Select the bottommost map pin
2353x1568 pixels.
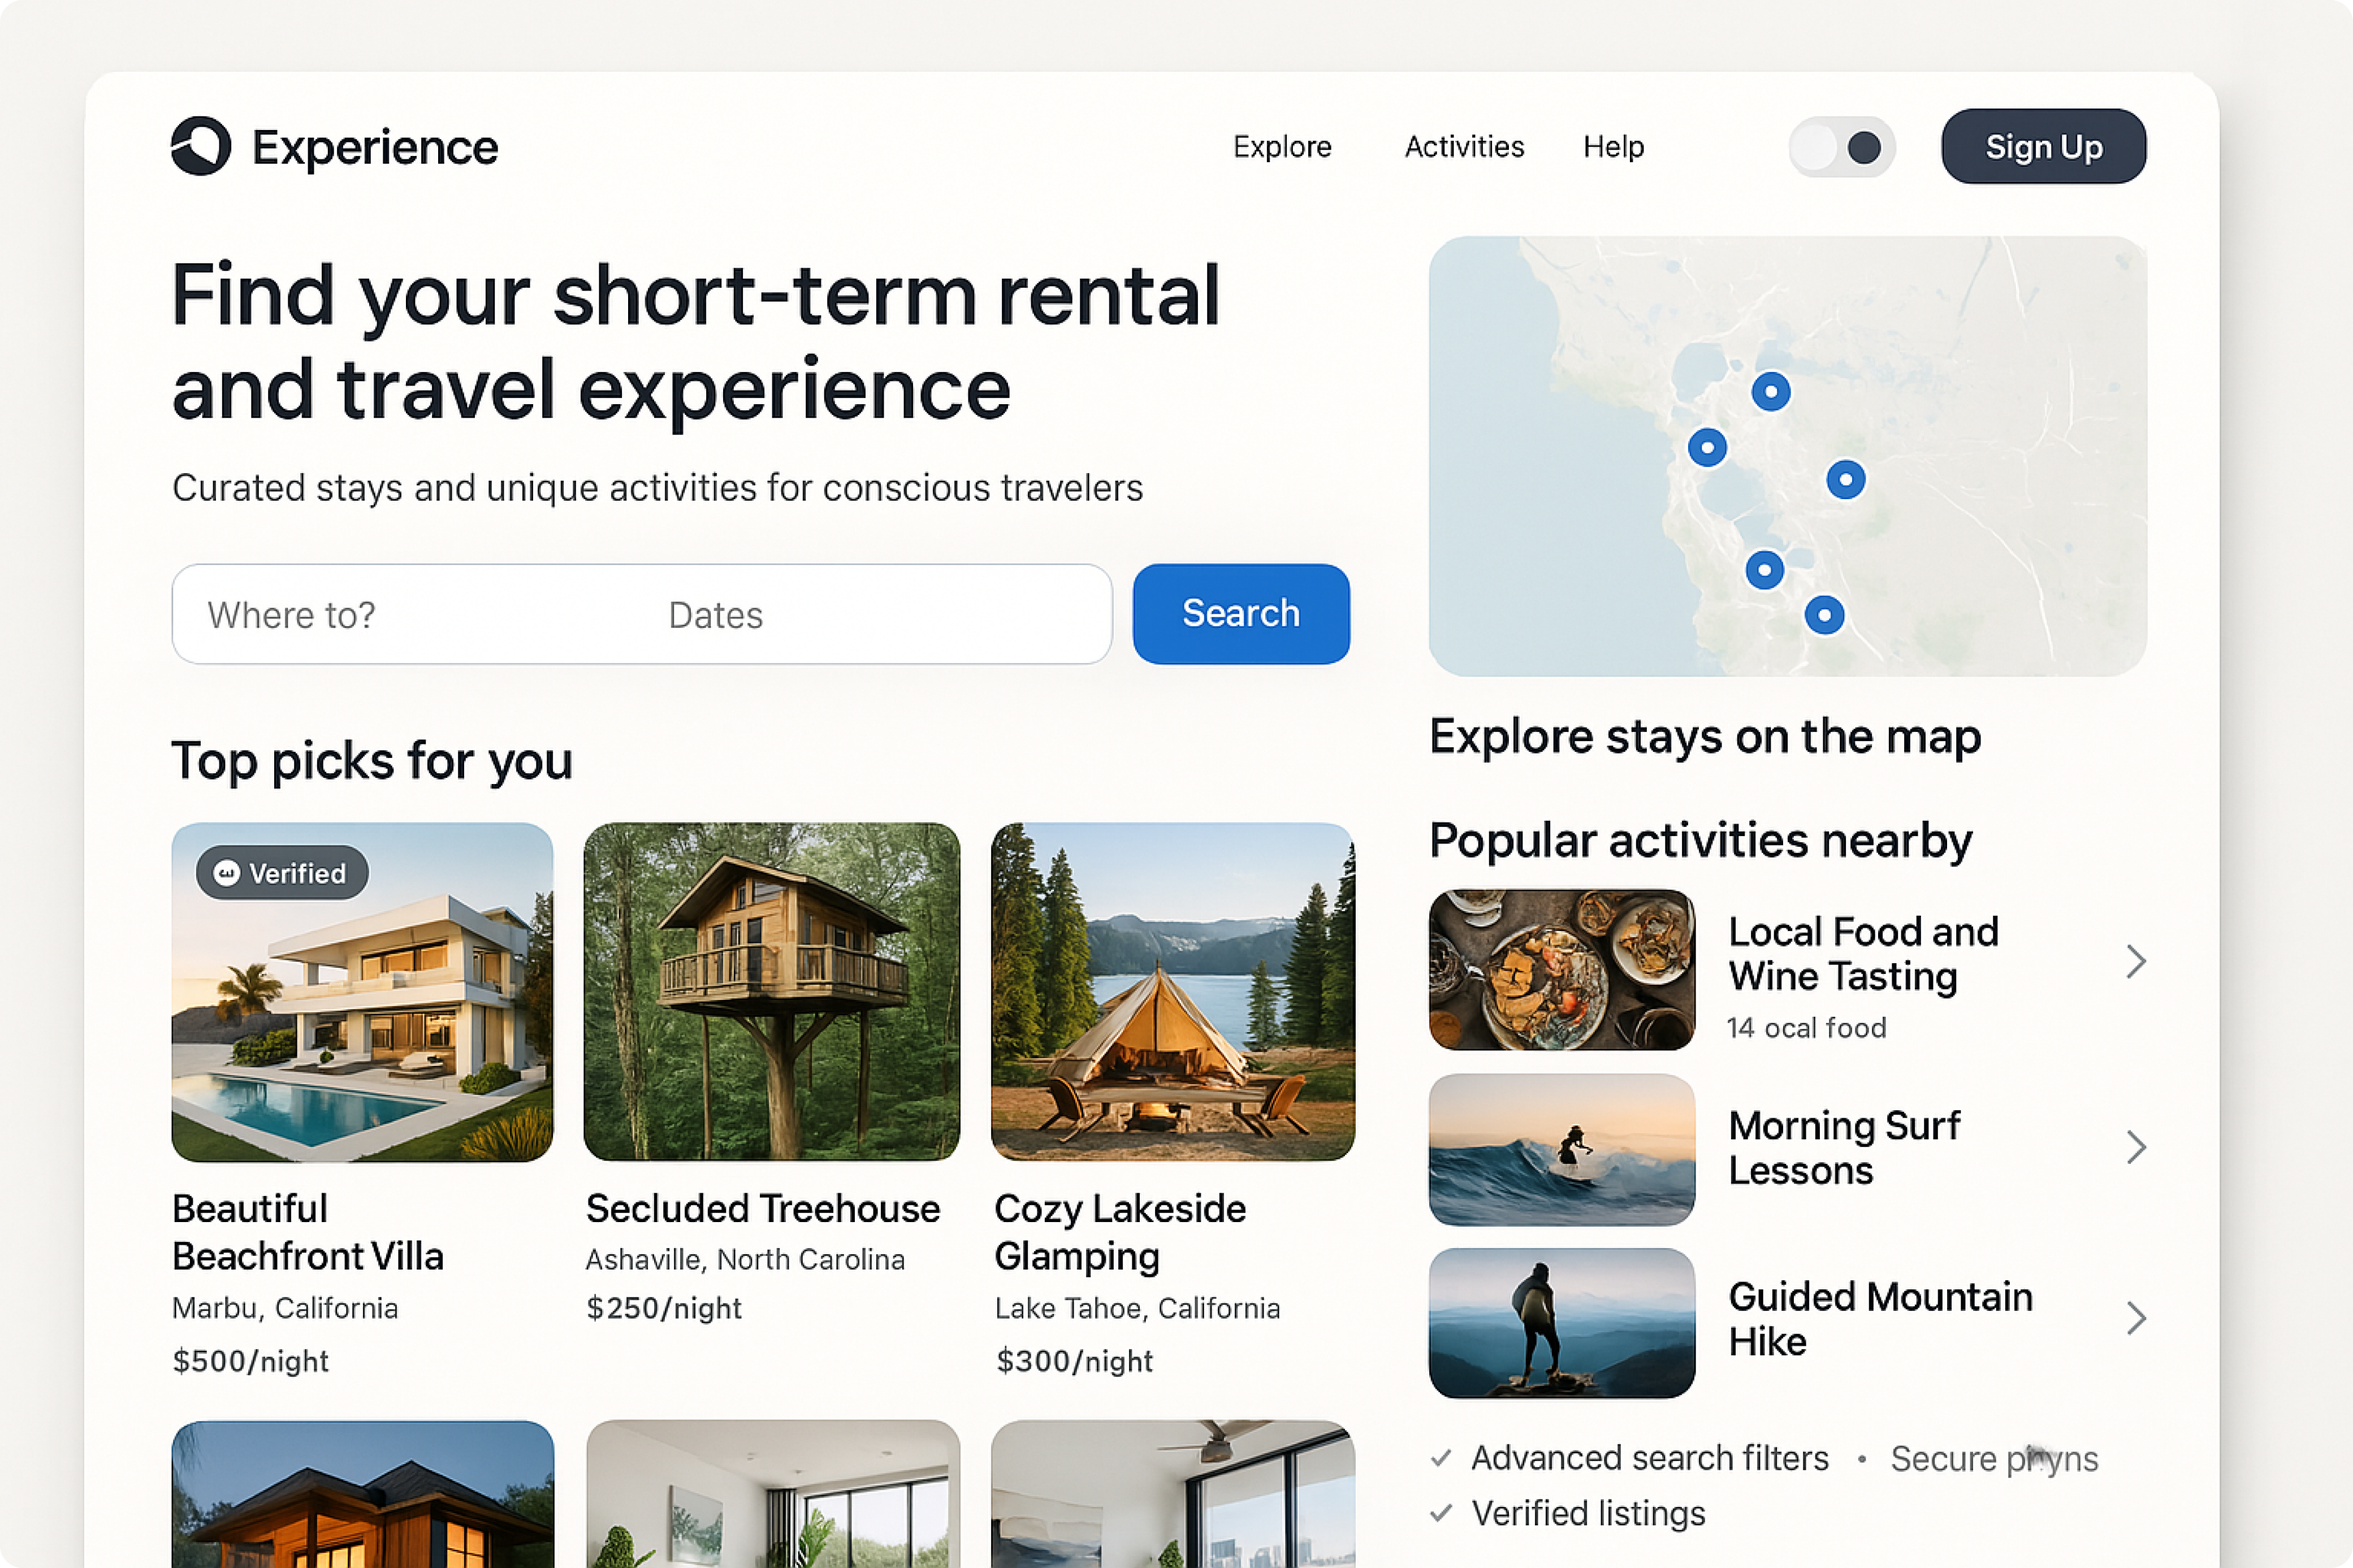click(x=1825, y=615)
